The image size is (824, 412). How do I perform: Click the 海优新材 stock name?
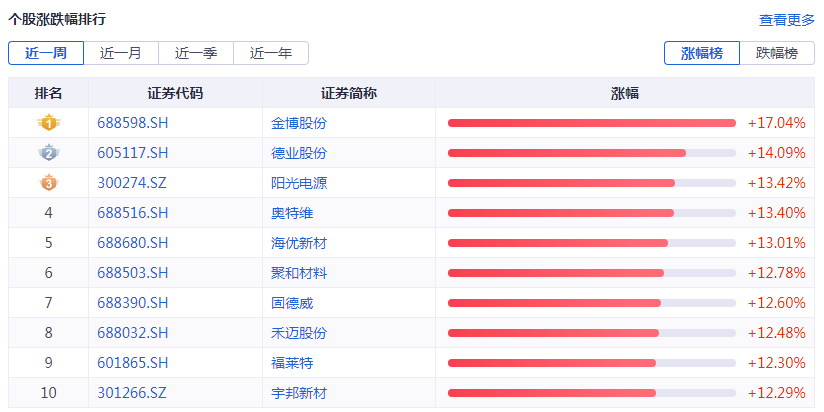click(x=299, y=243)
